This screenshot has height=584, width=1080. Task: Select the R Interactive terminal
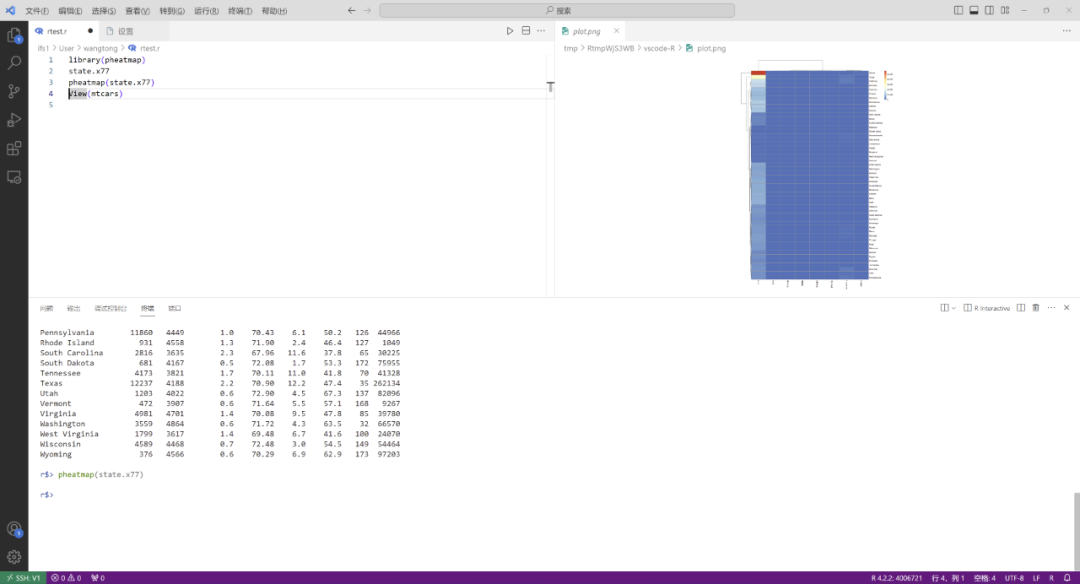point(987,308)
